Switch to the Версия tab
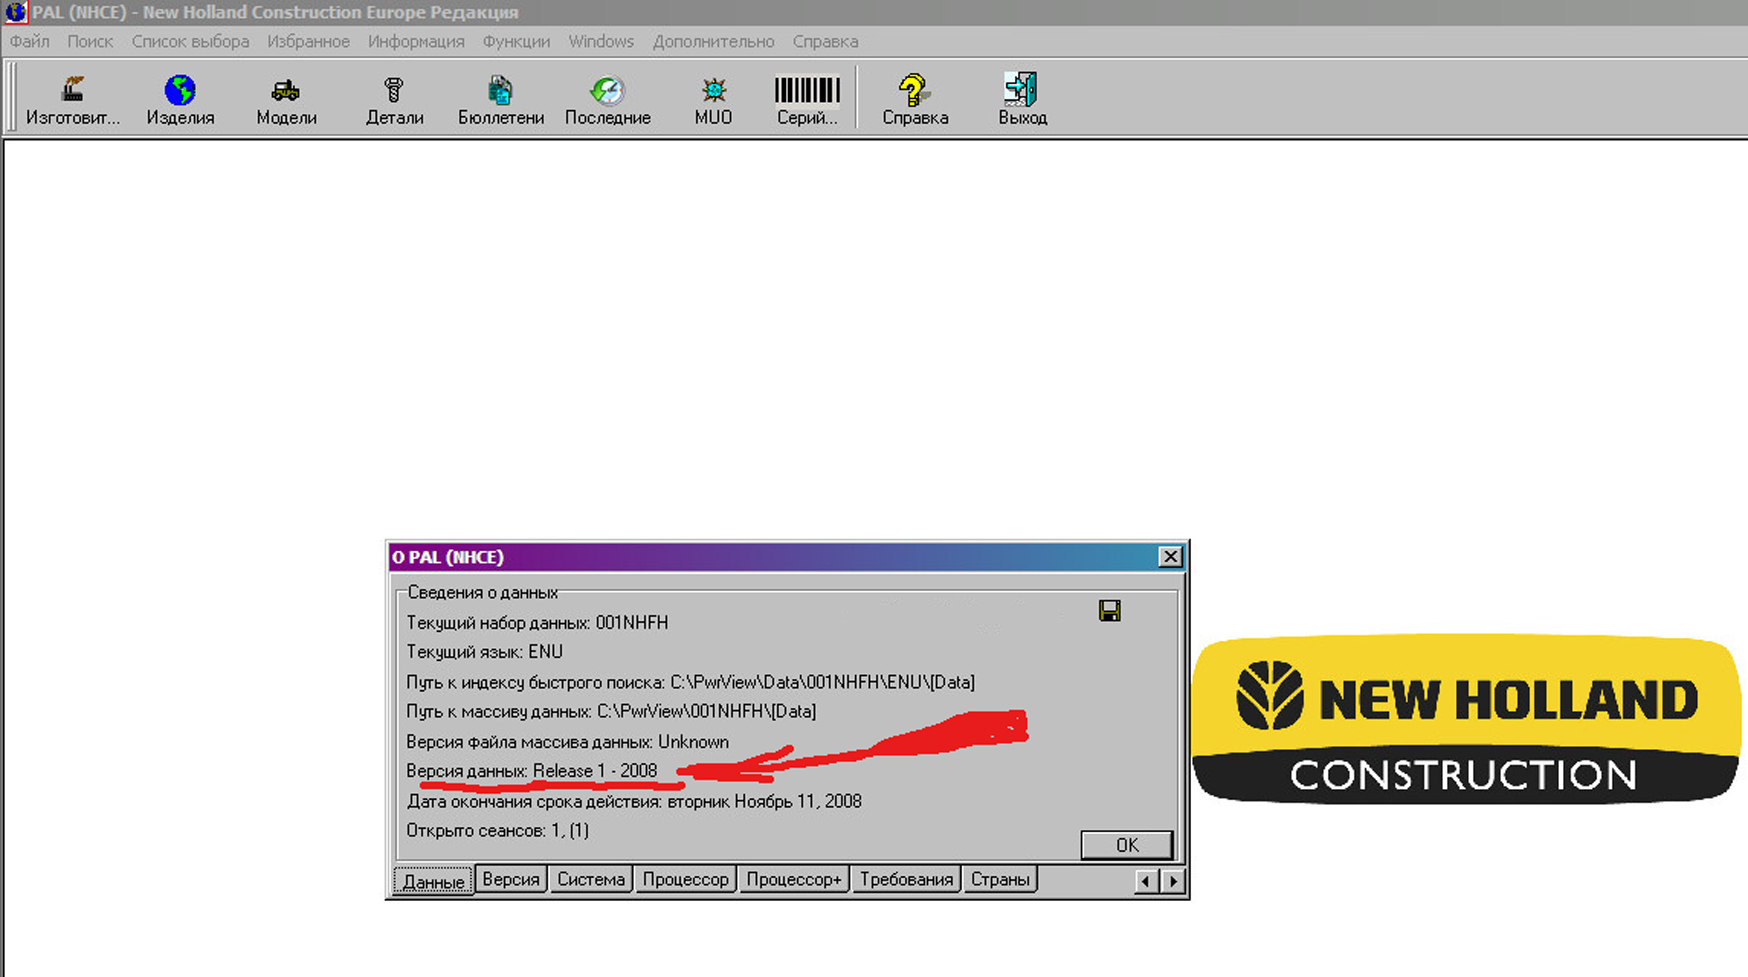The image size is (1748, 977). point(510,879)
